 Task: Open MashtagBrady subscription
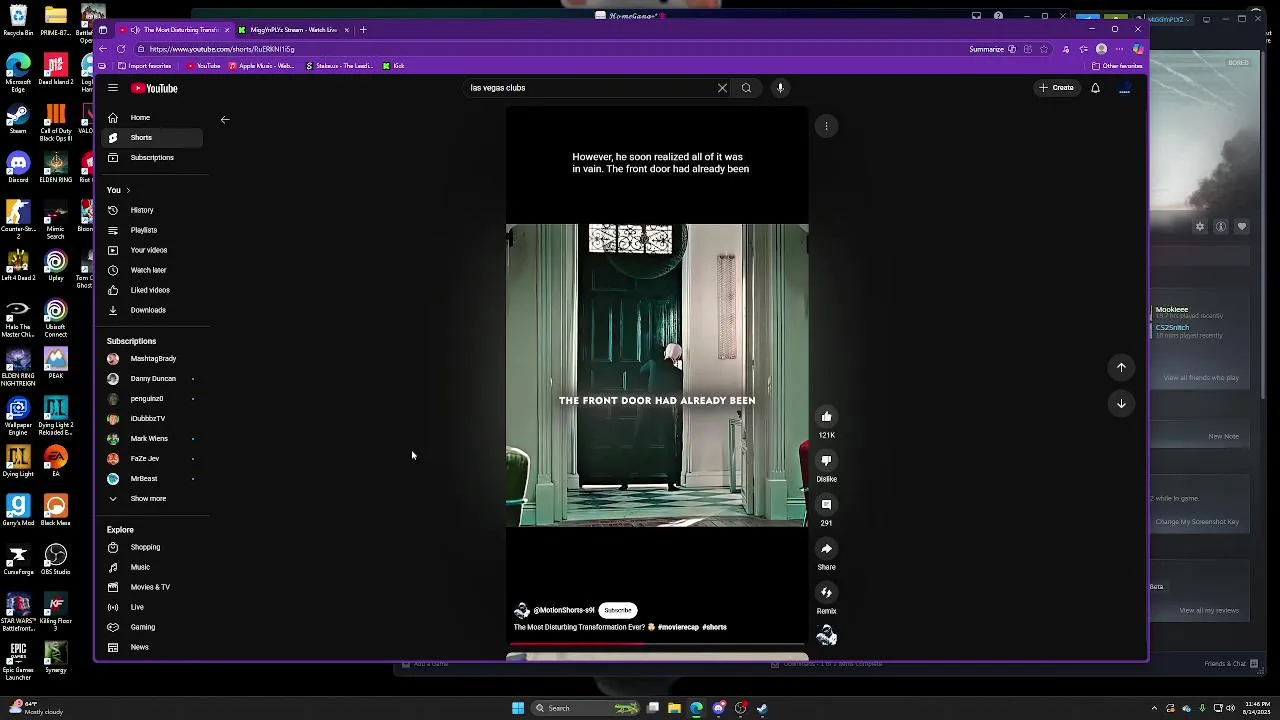click(153, 358)
